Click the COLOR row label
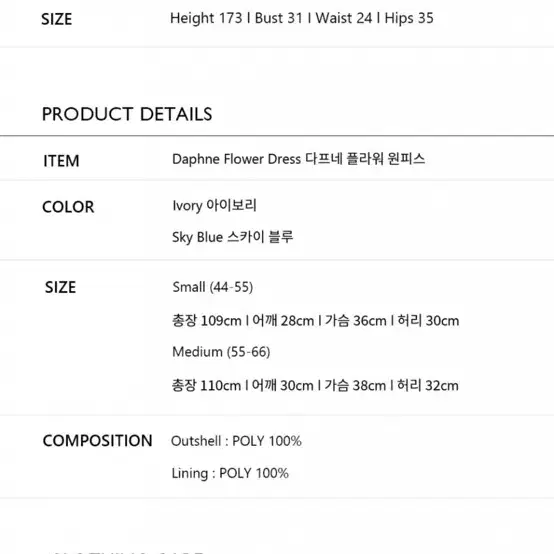Screen dimensions: 554x554 68,207
